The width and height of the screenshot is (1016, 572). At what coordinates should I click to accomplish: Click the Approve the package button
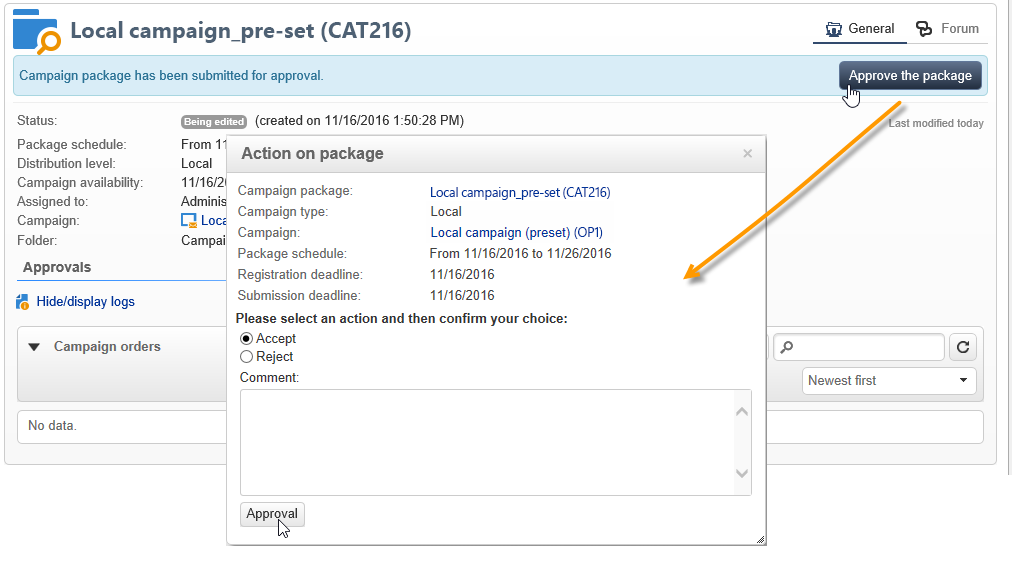[910, 76]
